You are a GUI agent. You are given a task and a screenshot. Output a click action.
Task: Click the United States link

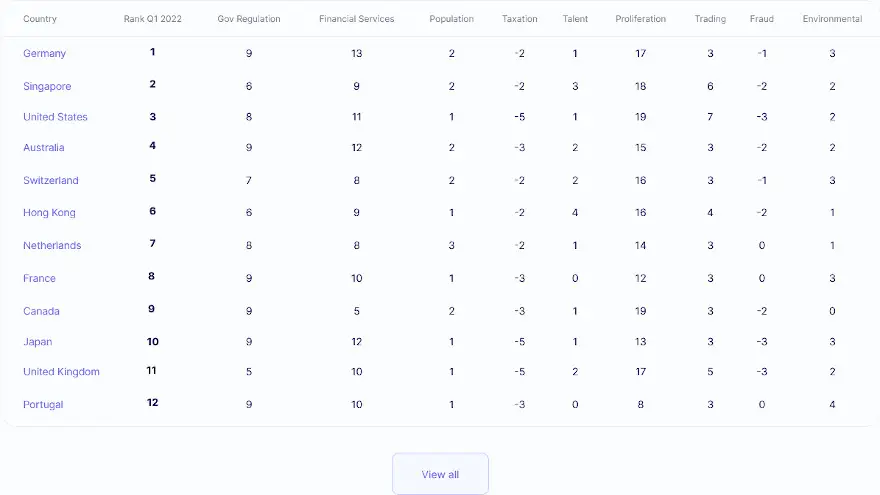click(55, 117)
